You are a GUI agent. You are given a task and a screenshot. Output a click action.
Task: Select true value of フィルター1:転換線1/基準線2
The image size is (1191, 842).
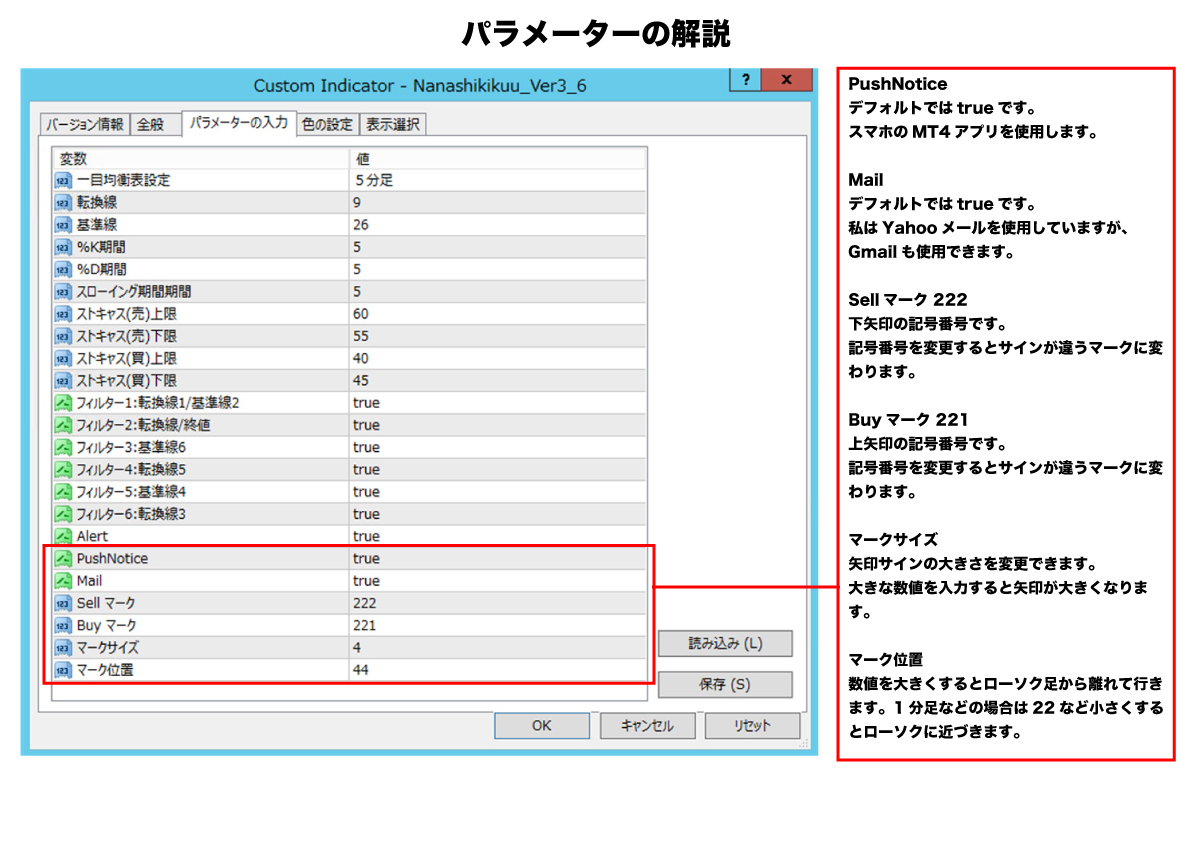[366, 403]
